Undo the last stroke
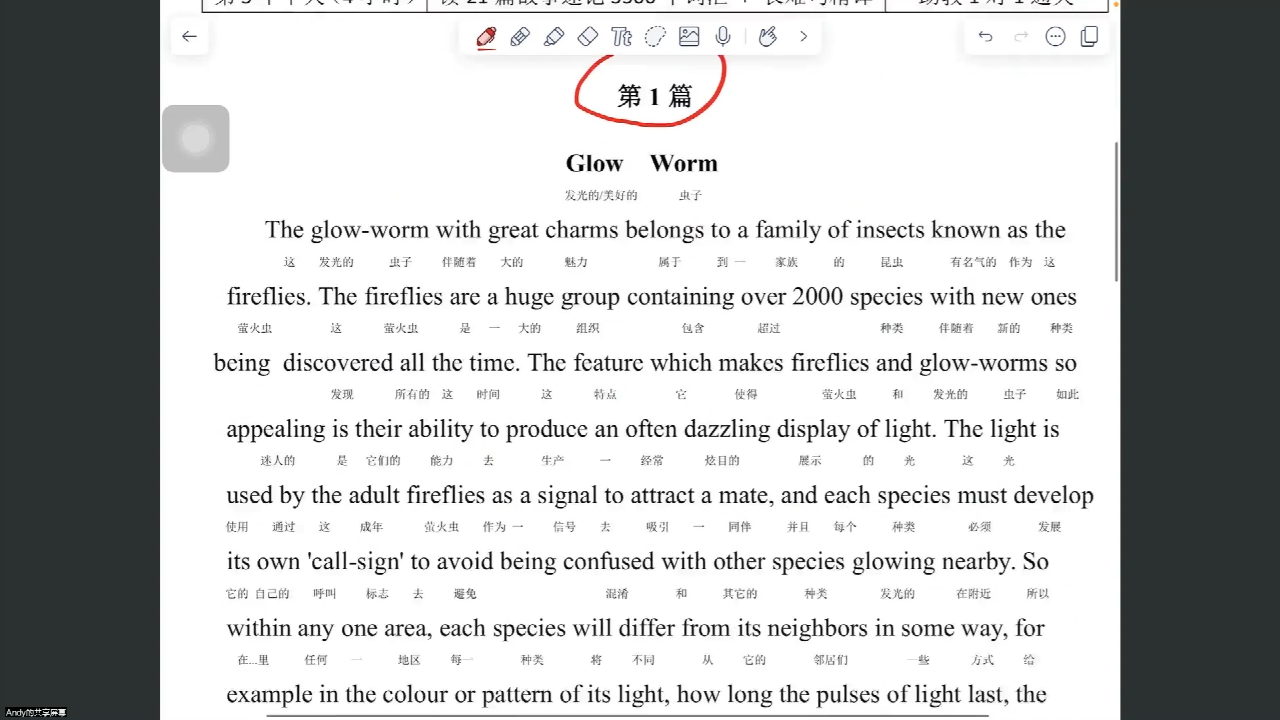 click(986, 37)
